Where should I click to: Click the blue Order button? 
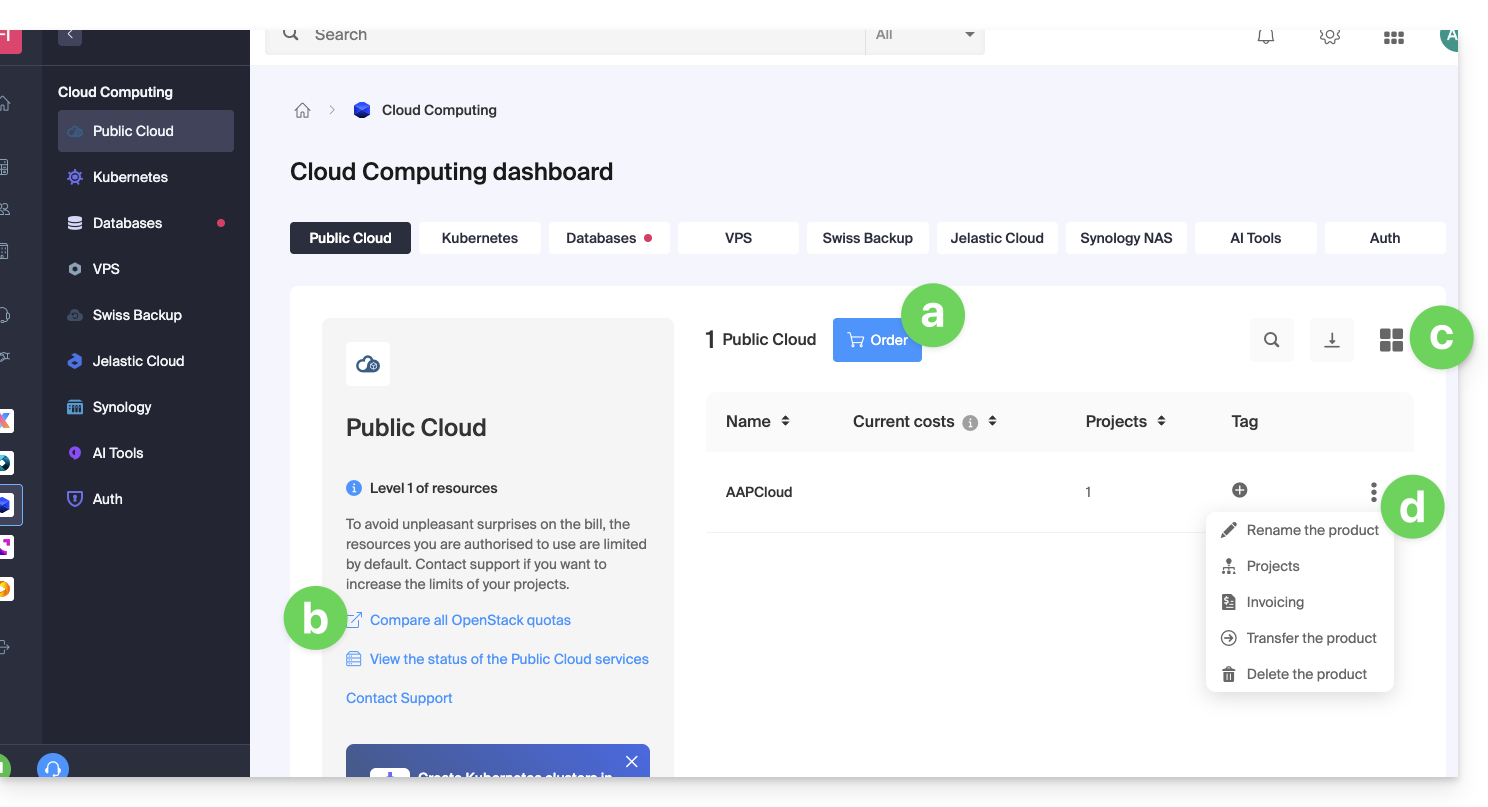tap(877, 340)
